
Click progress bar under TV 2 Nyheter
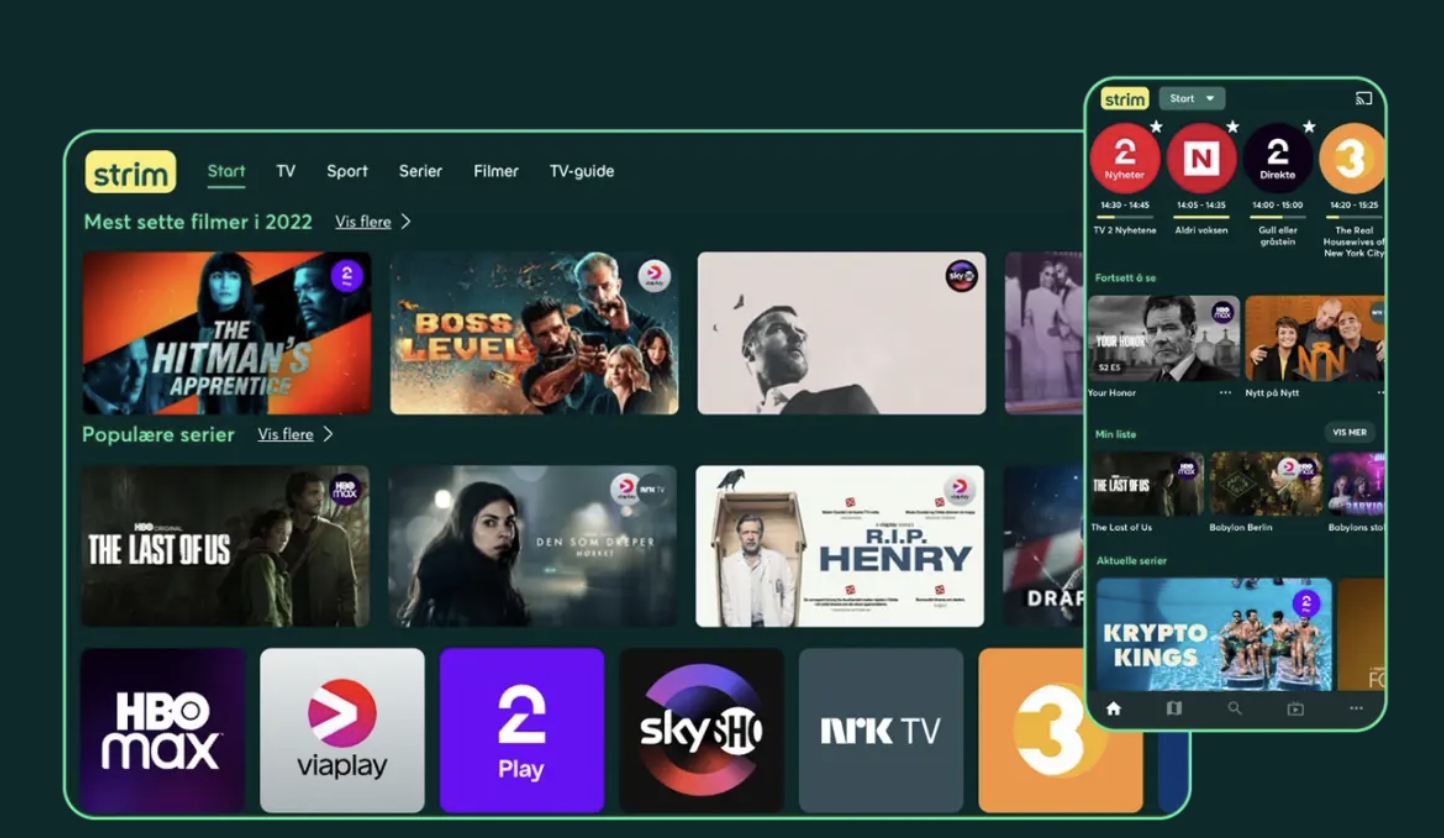coord(1125,216)
